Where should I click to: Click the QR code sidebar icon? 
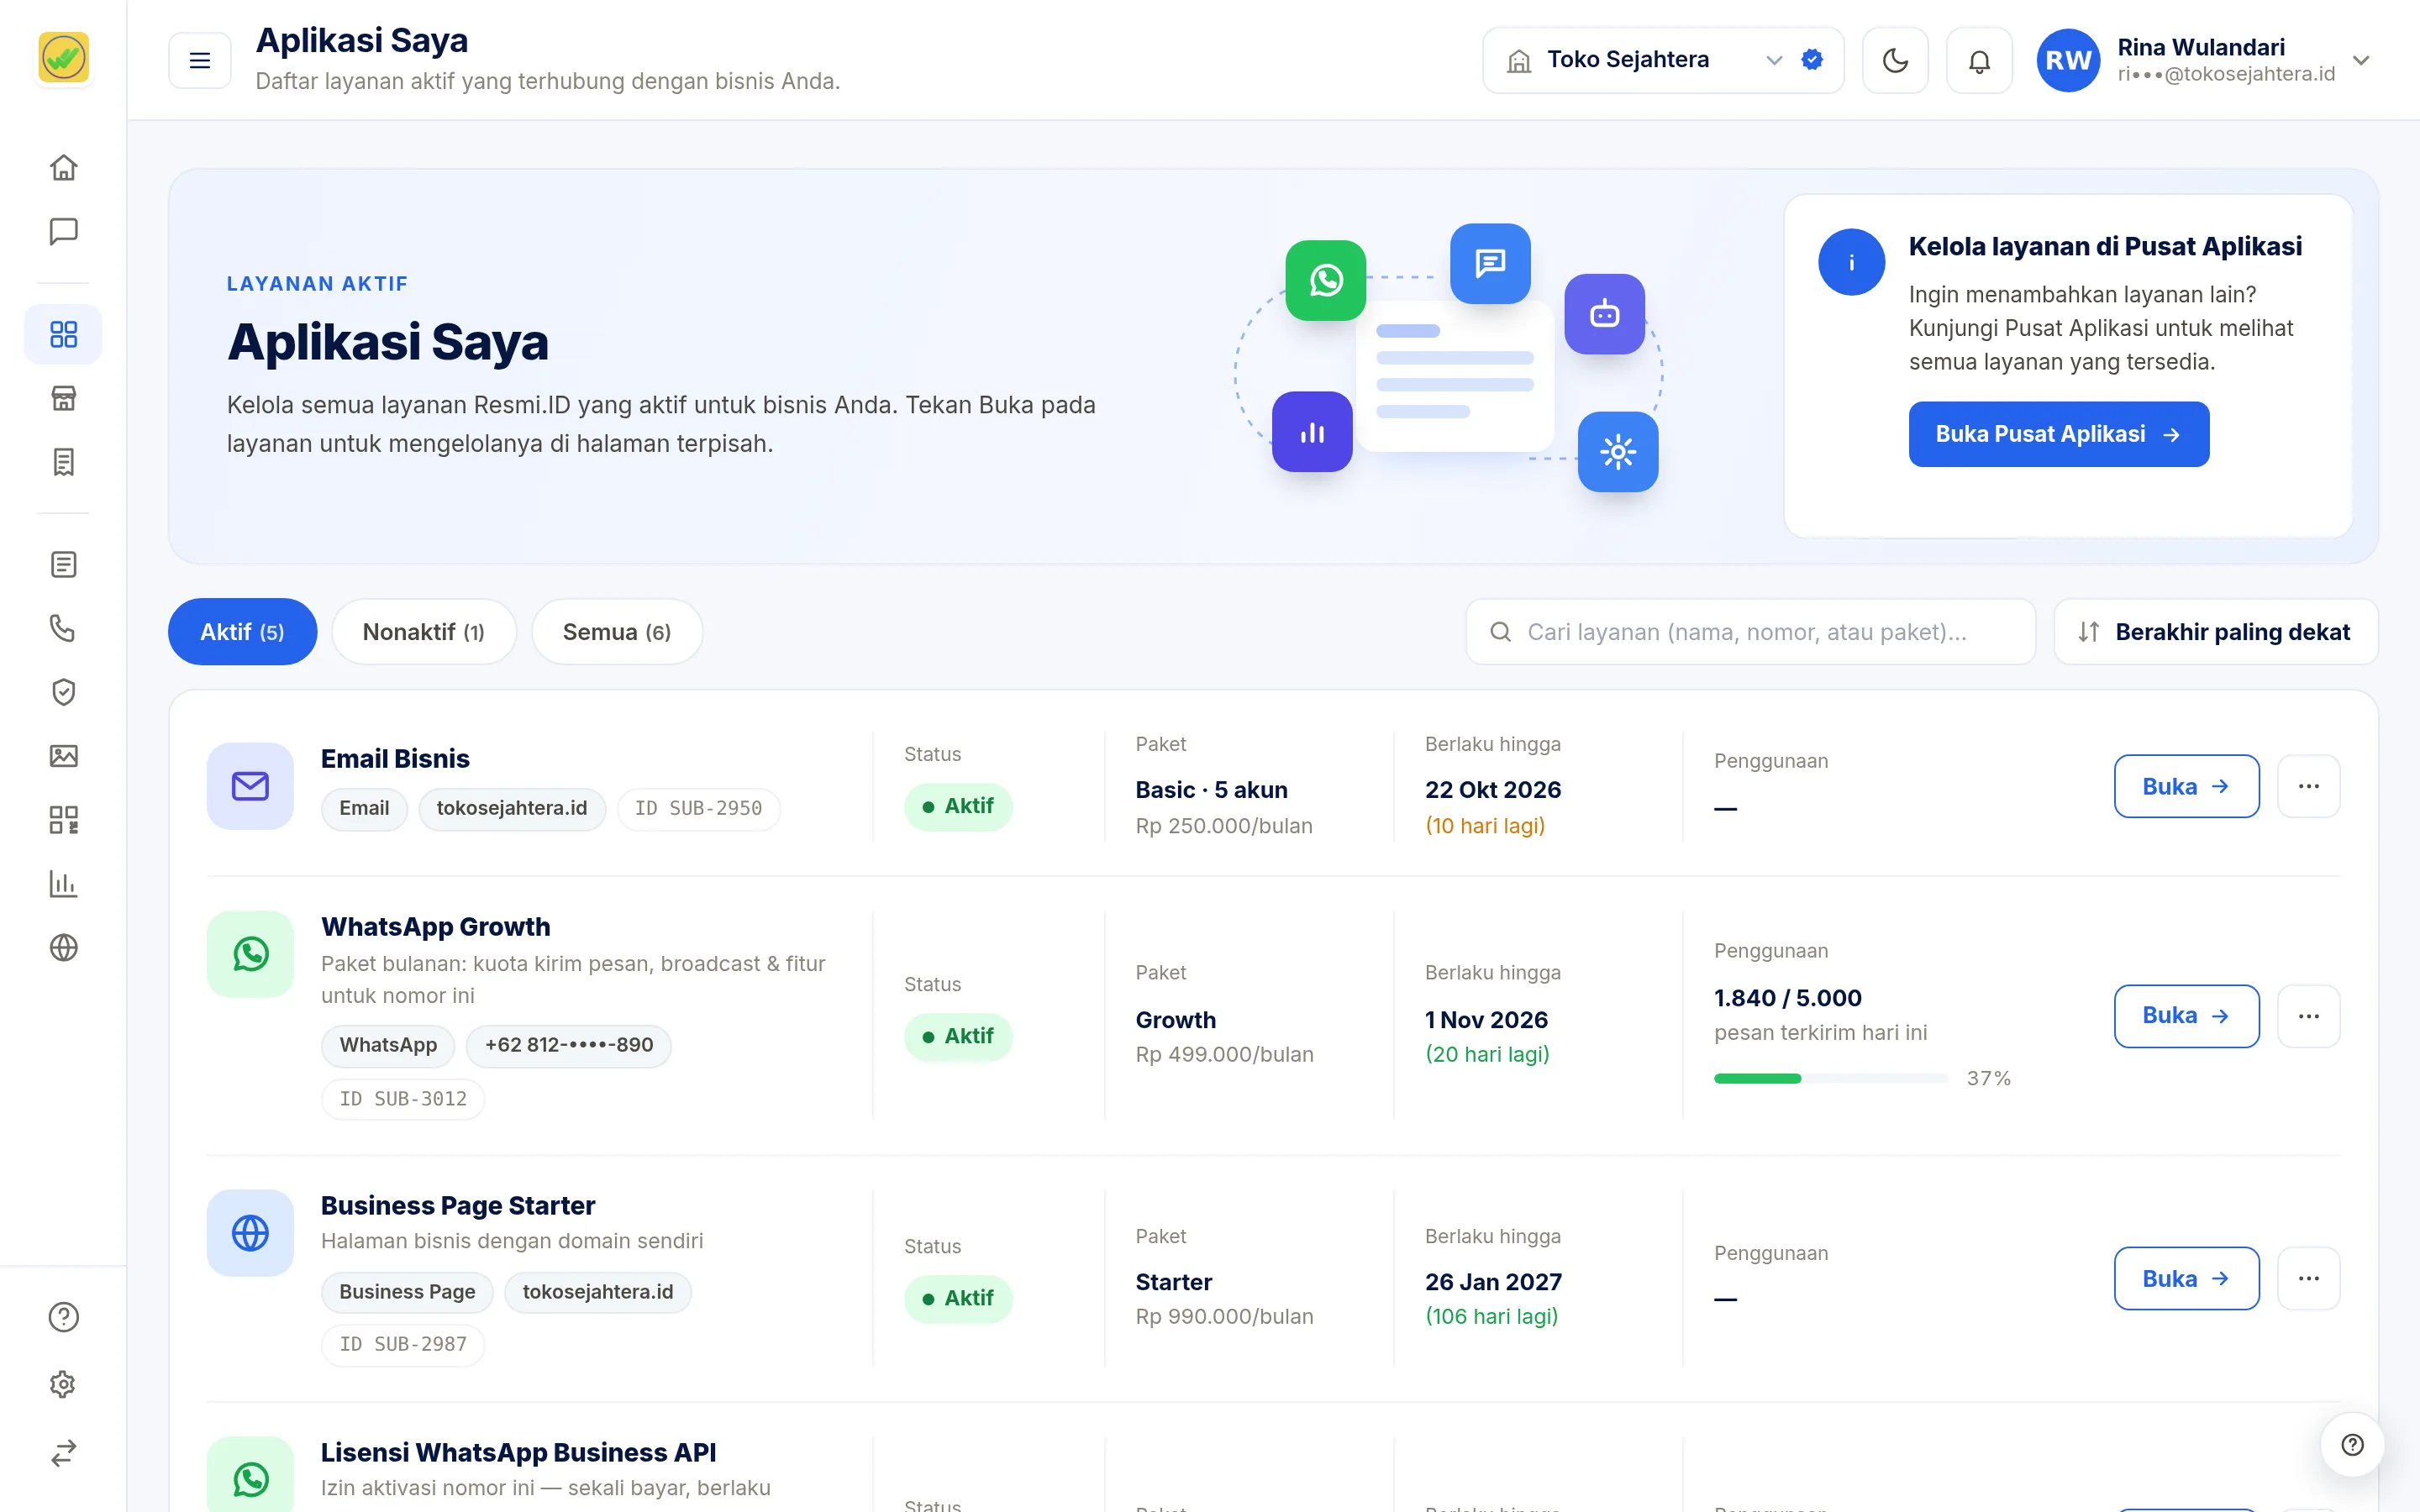coord(63,820)
